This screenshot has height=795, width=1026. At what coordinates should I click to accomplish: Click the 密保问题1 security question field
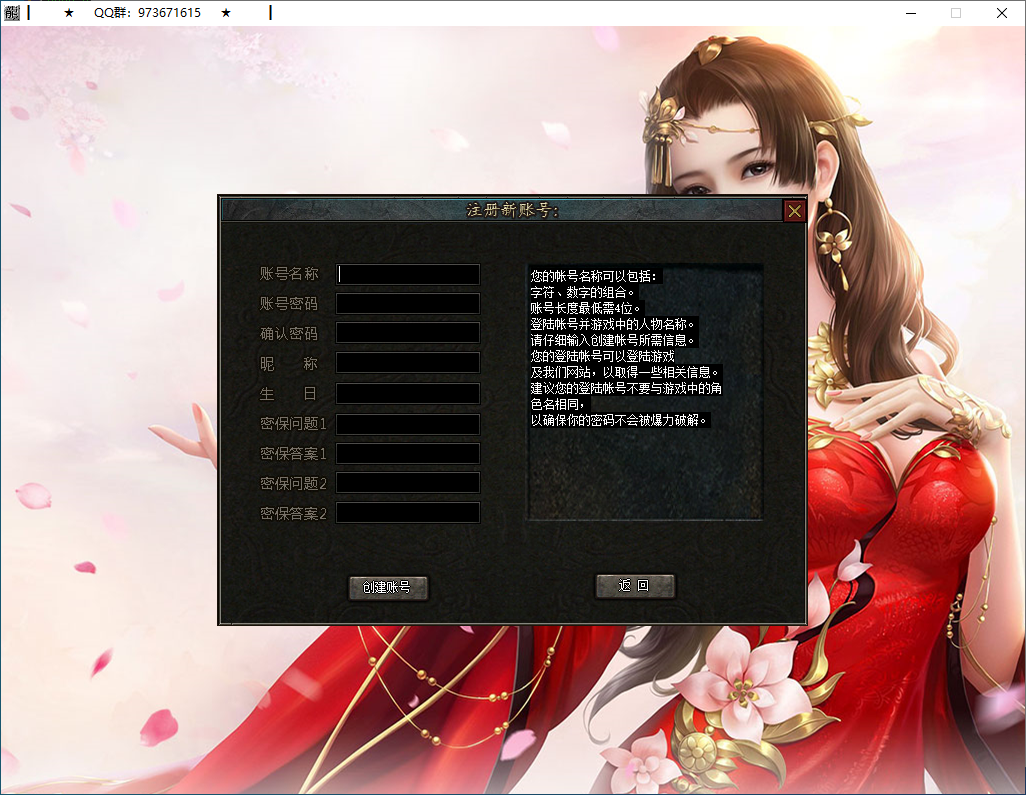407,423
